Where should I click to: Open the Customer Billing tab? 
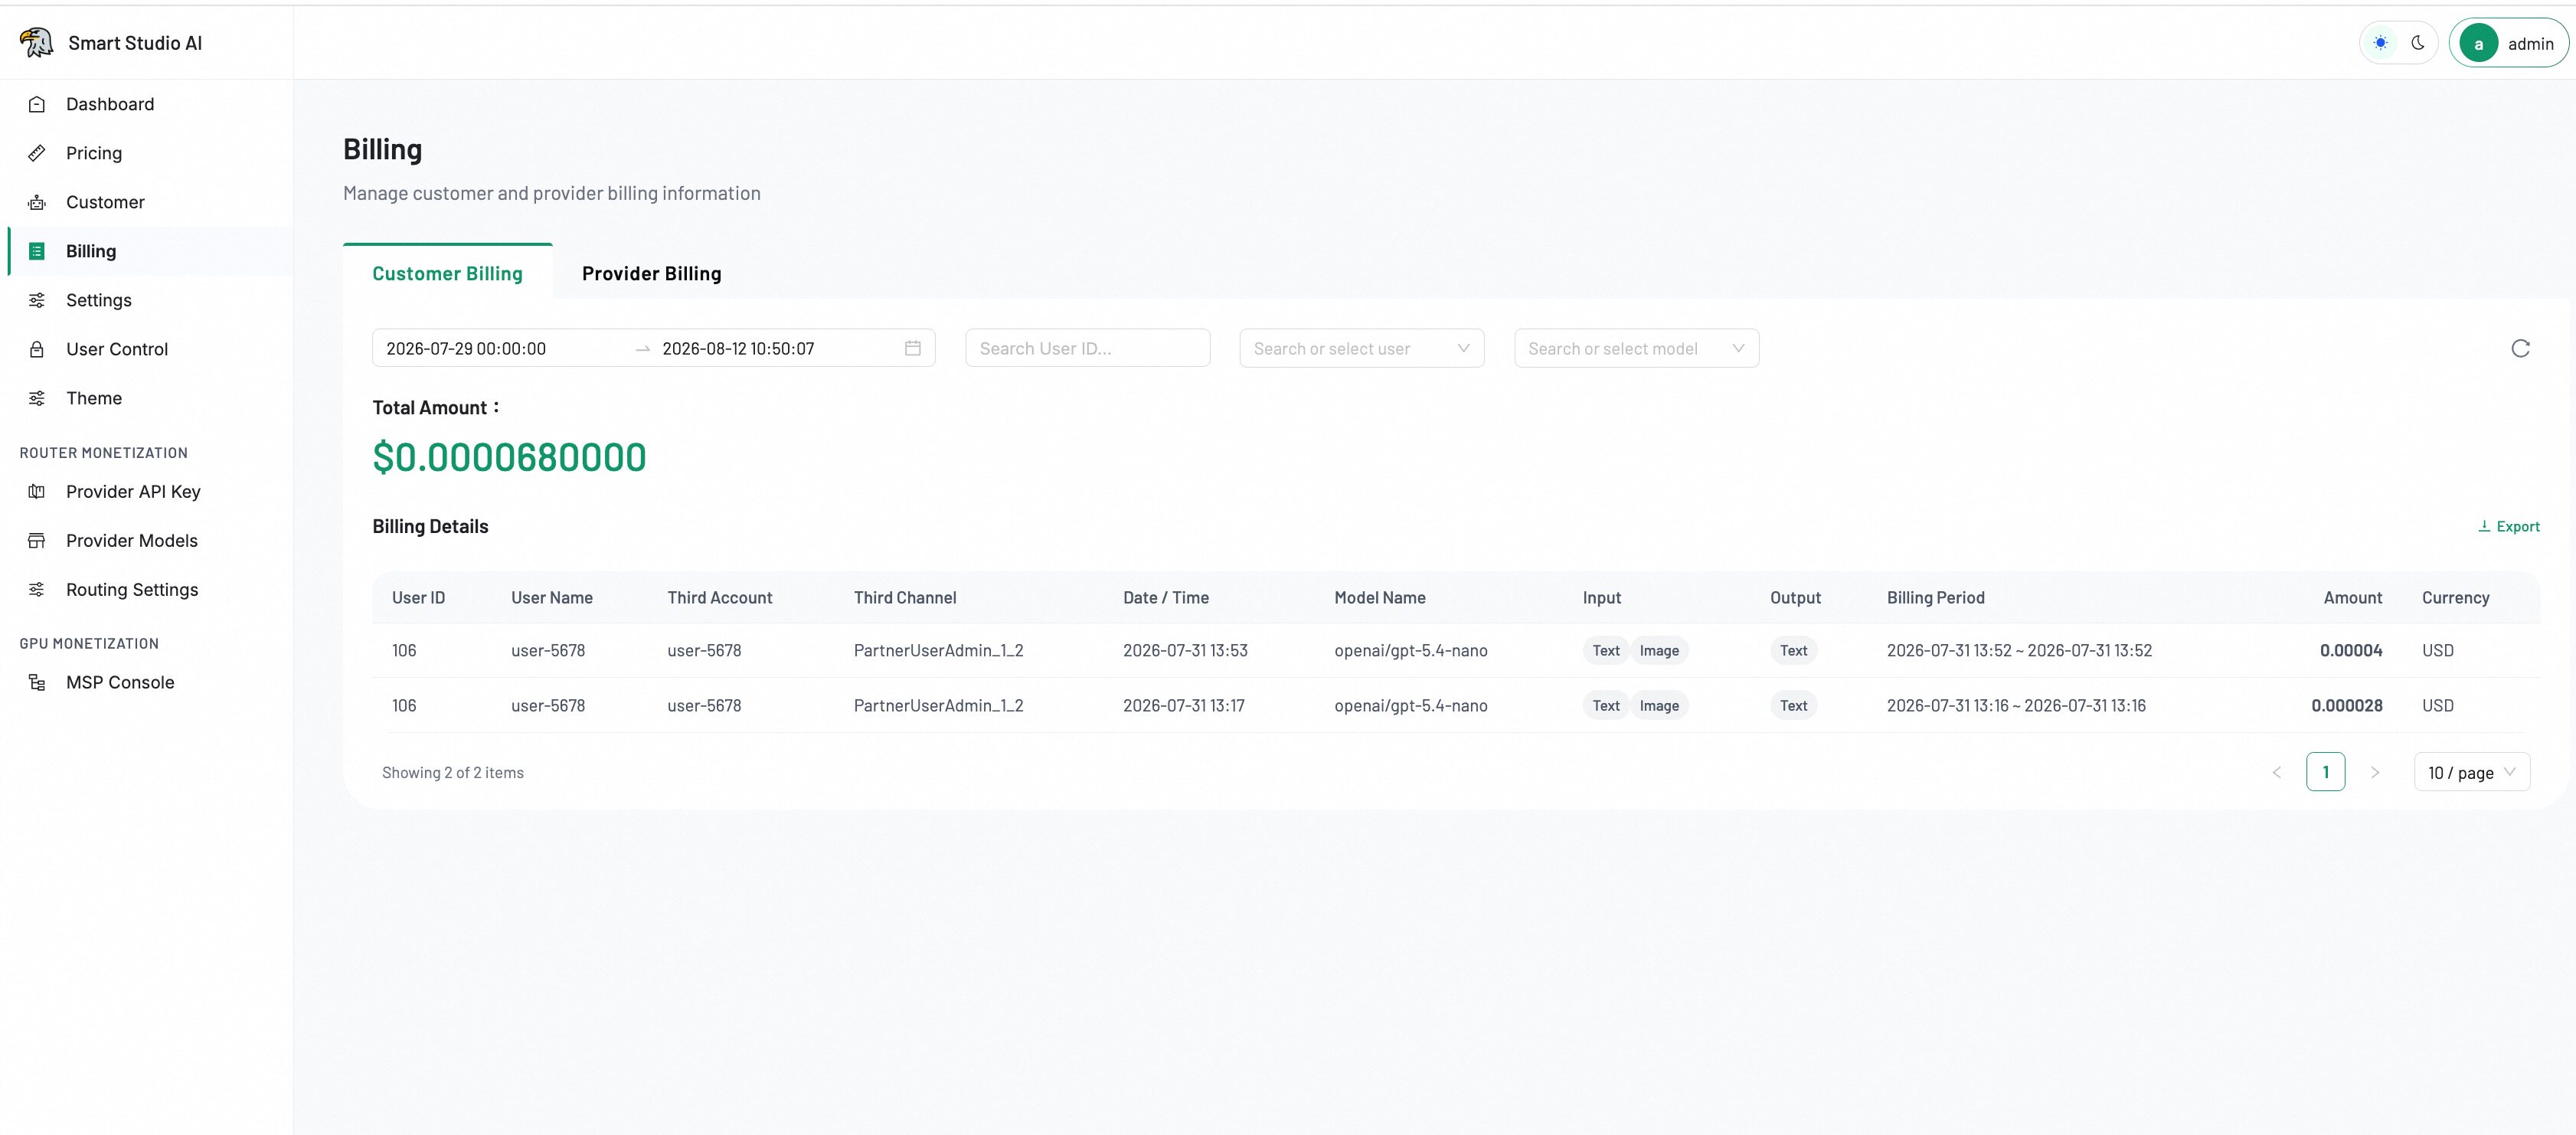447,273
